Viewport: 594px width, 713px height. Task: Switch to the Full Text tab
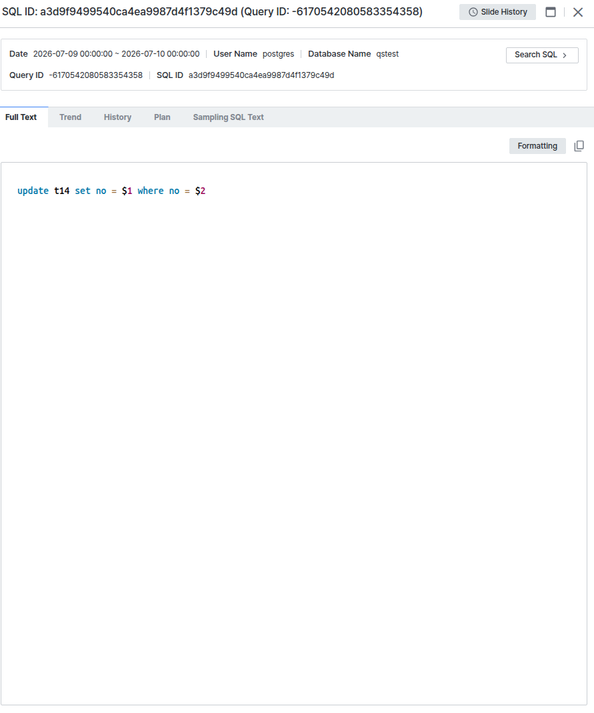[x=21, y=117]
